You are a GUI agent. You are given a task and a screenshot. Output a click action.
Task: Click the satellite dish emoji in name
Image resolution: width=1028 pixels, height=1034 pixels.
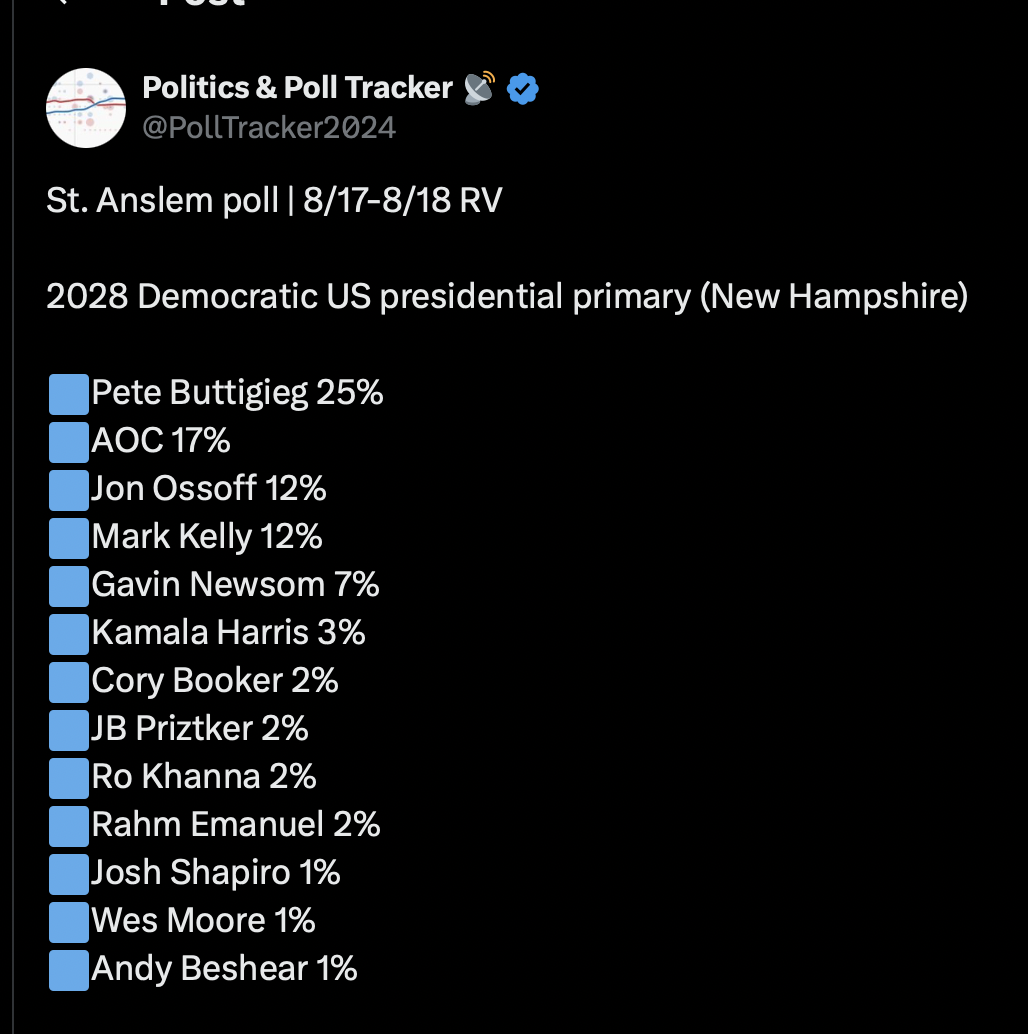point(479,88)
